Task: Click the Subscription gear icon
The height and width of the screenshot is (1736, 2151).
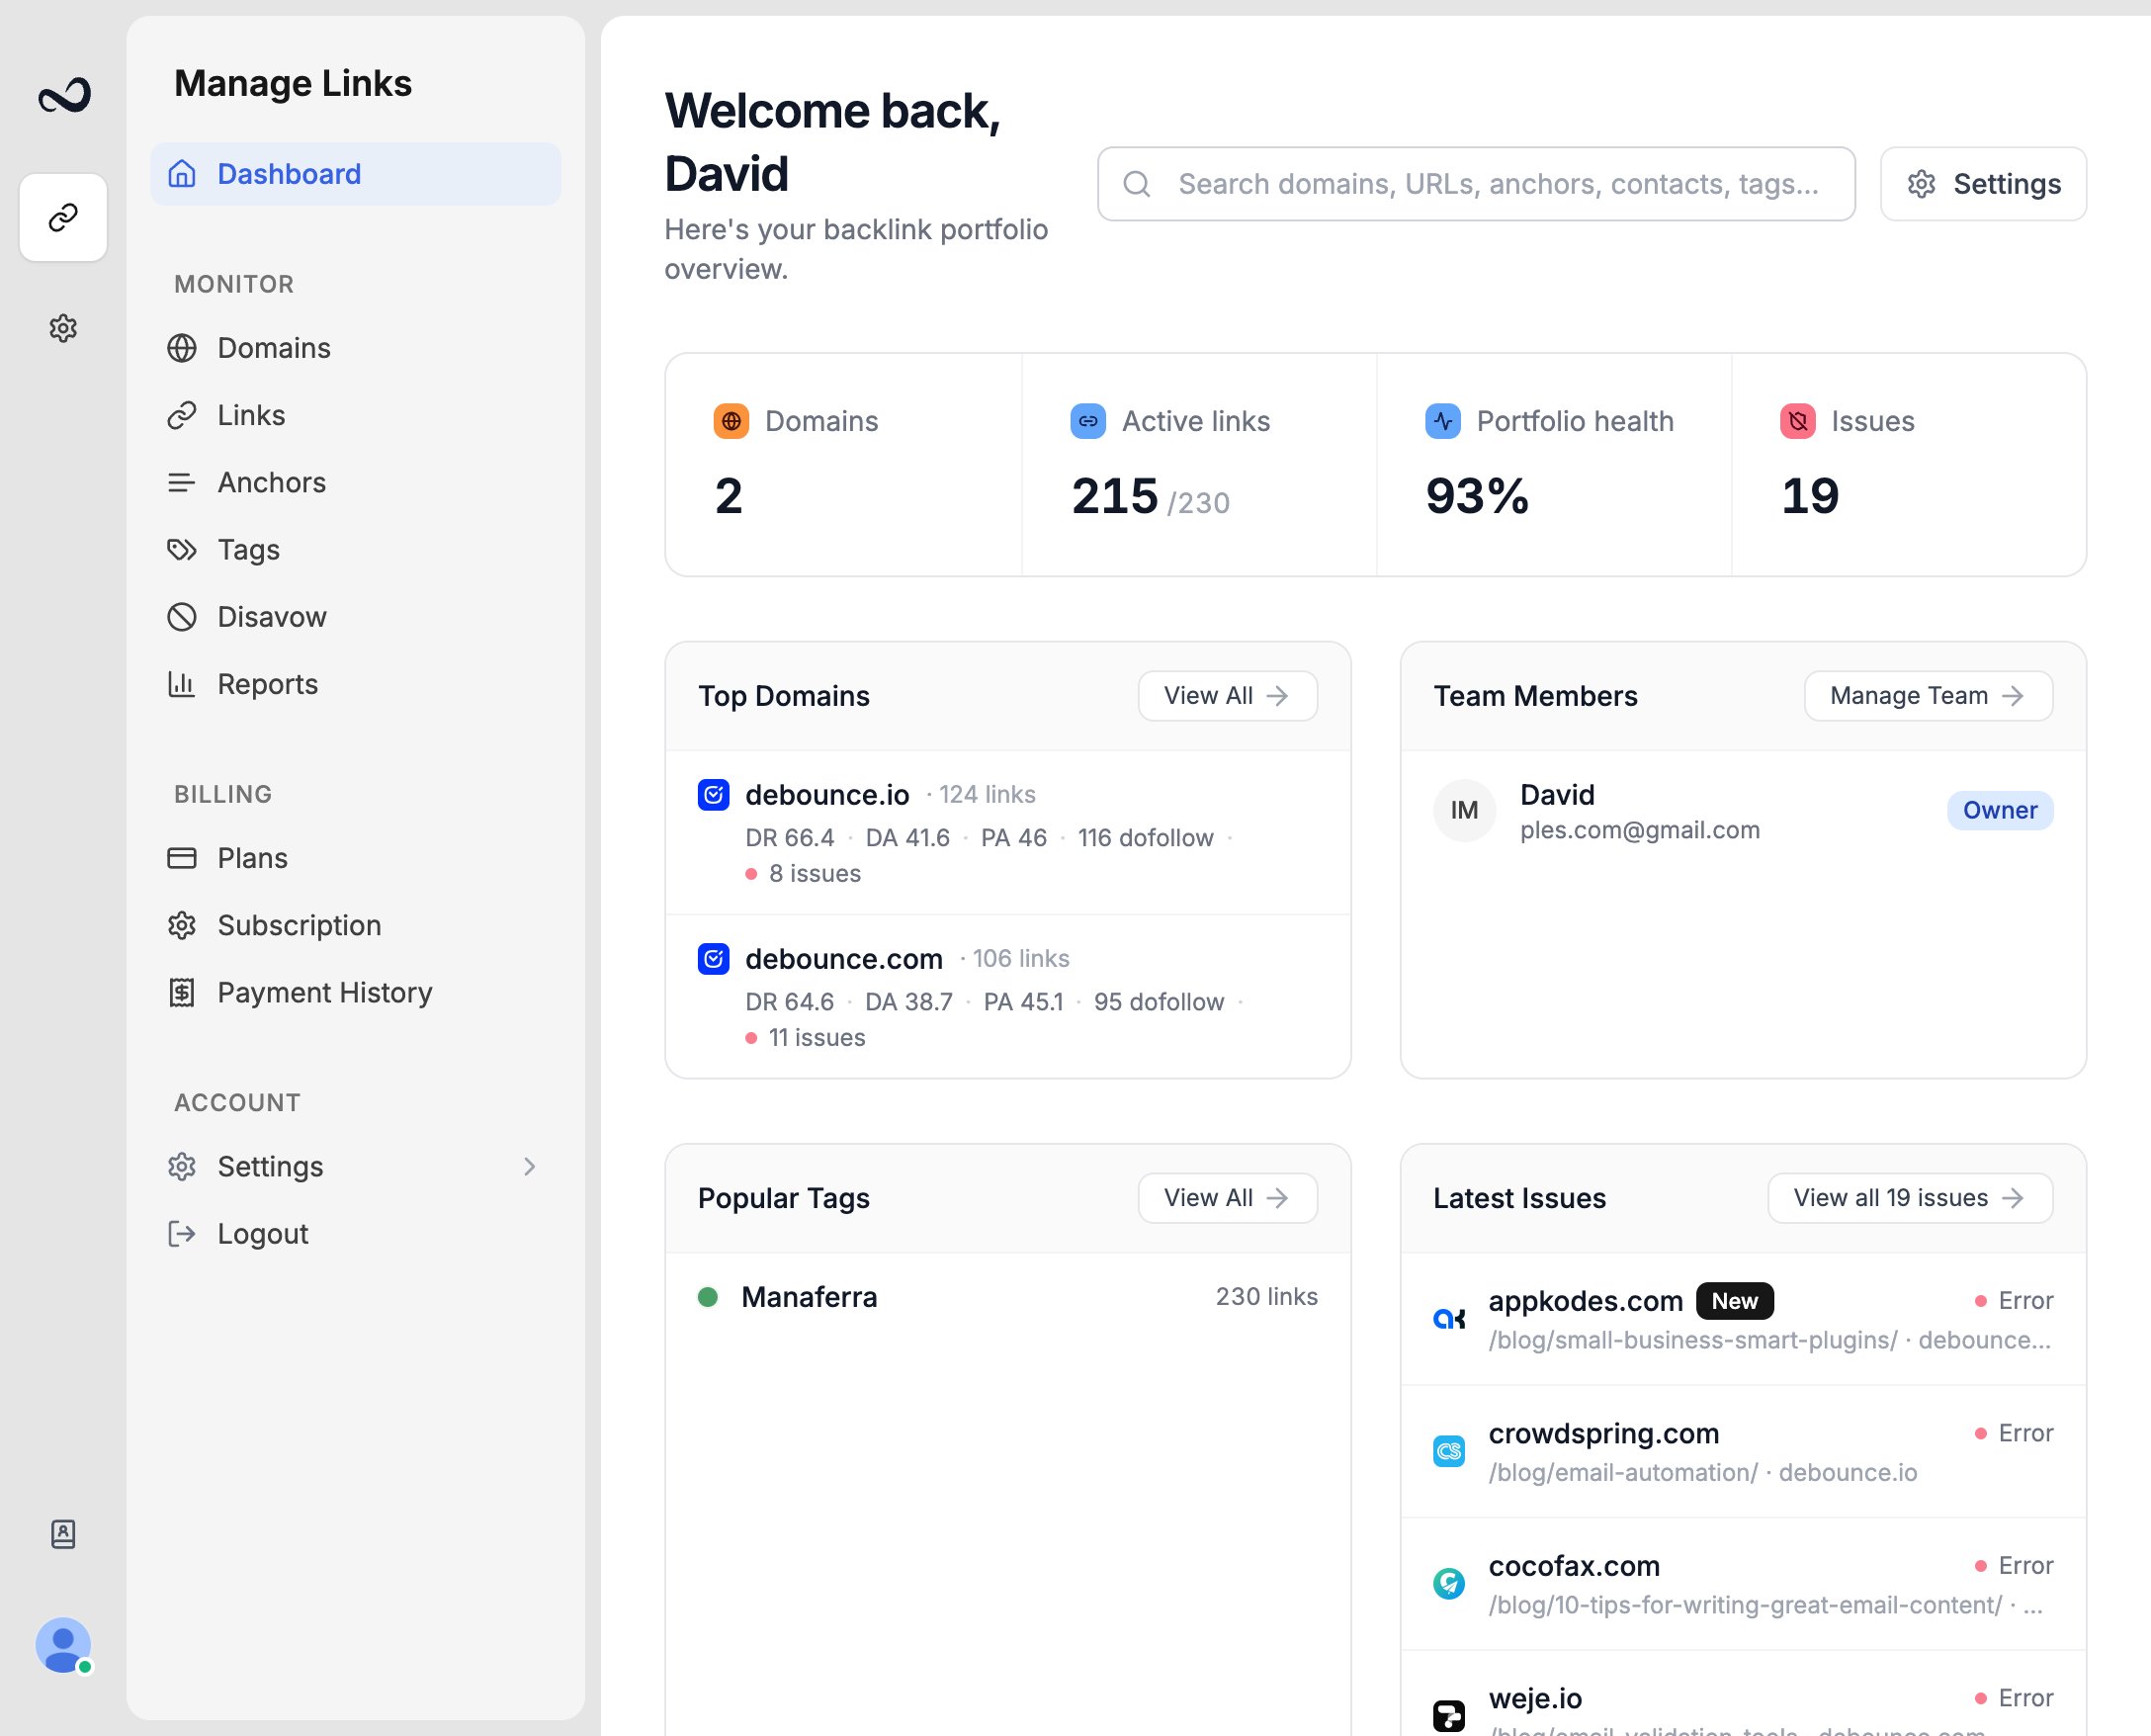Action: point(182,925)
